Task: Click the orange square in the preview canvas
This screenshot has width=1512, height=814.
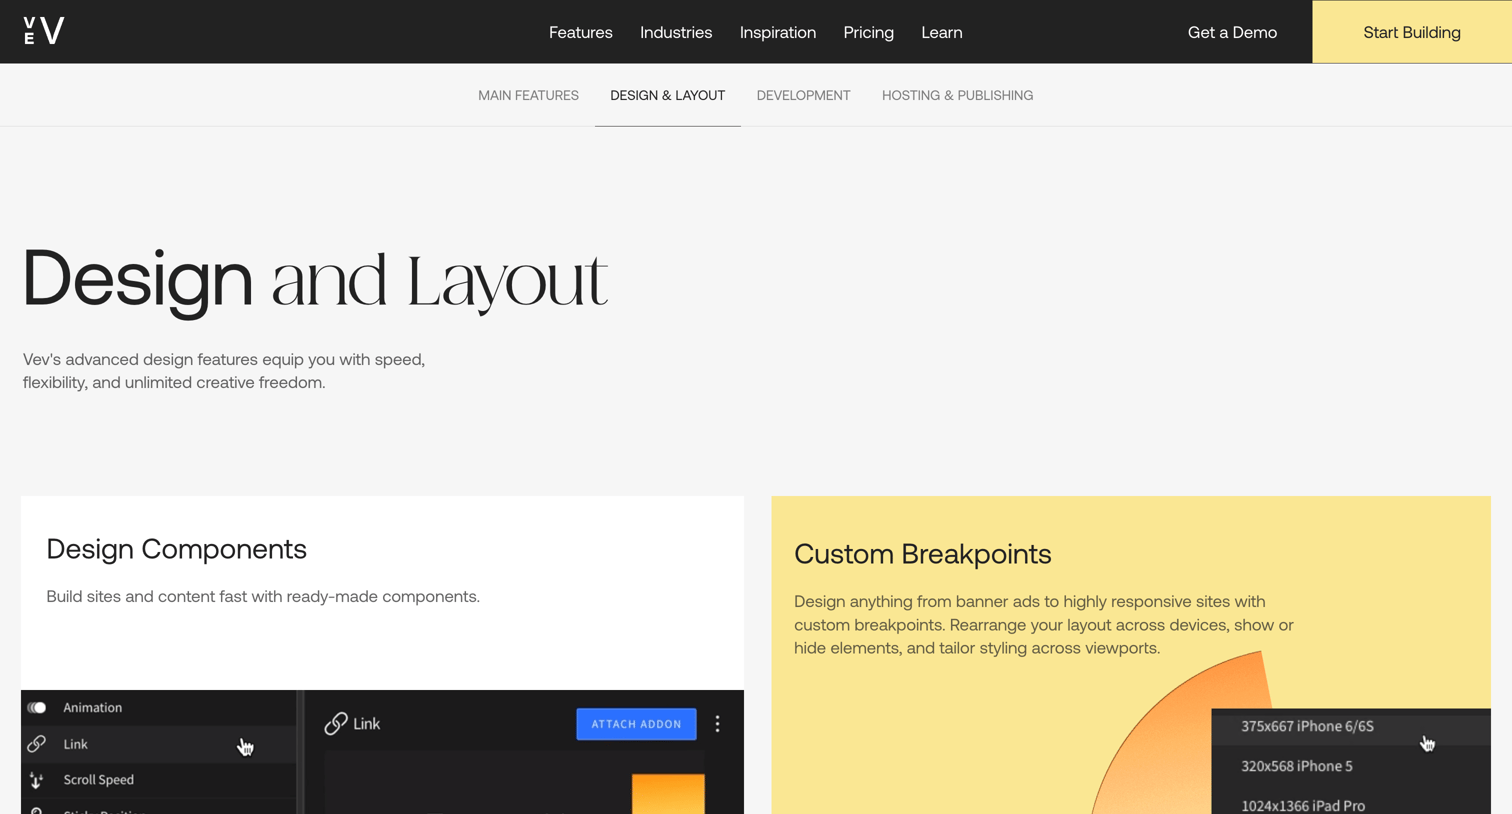Action: [x=668, y=794]
